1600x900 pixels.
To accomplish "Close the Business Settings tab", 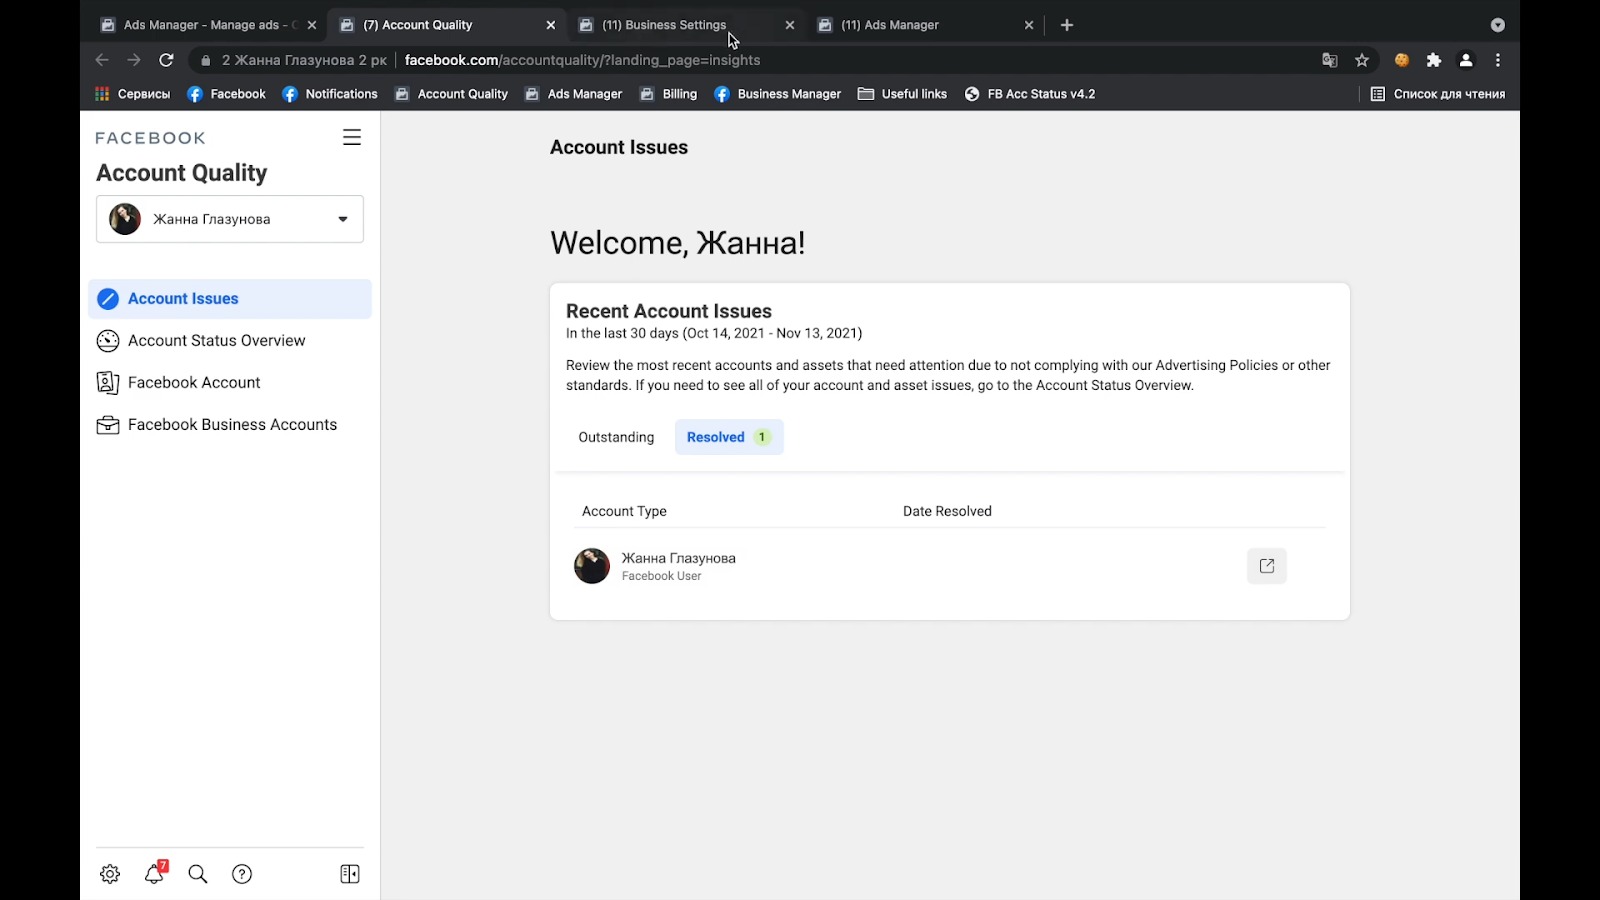I will 790,25.
